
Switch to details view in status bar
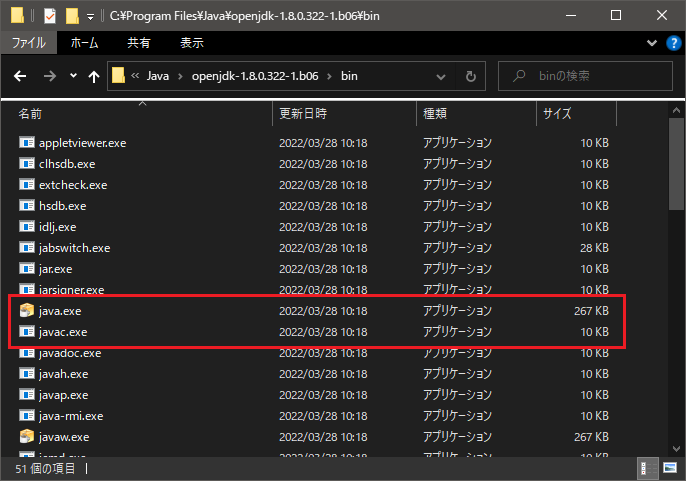click(643, 468)
